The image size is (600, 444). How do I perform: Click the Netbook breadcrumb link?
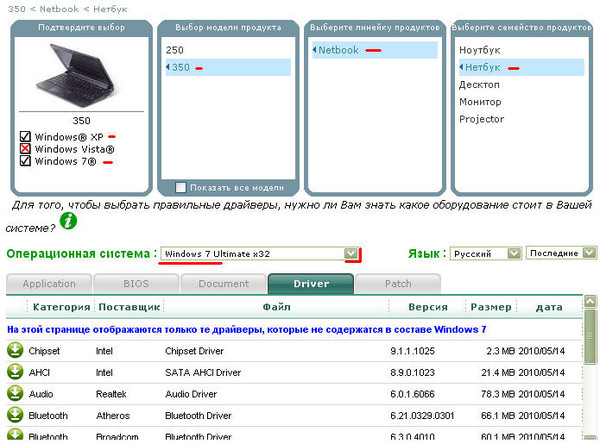pyautogui.click(x=59, y=9)
